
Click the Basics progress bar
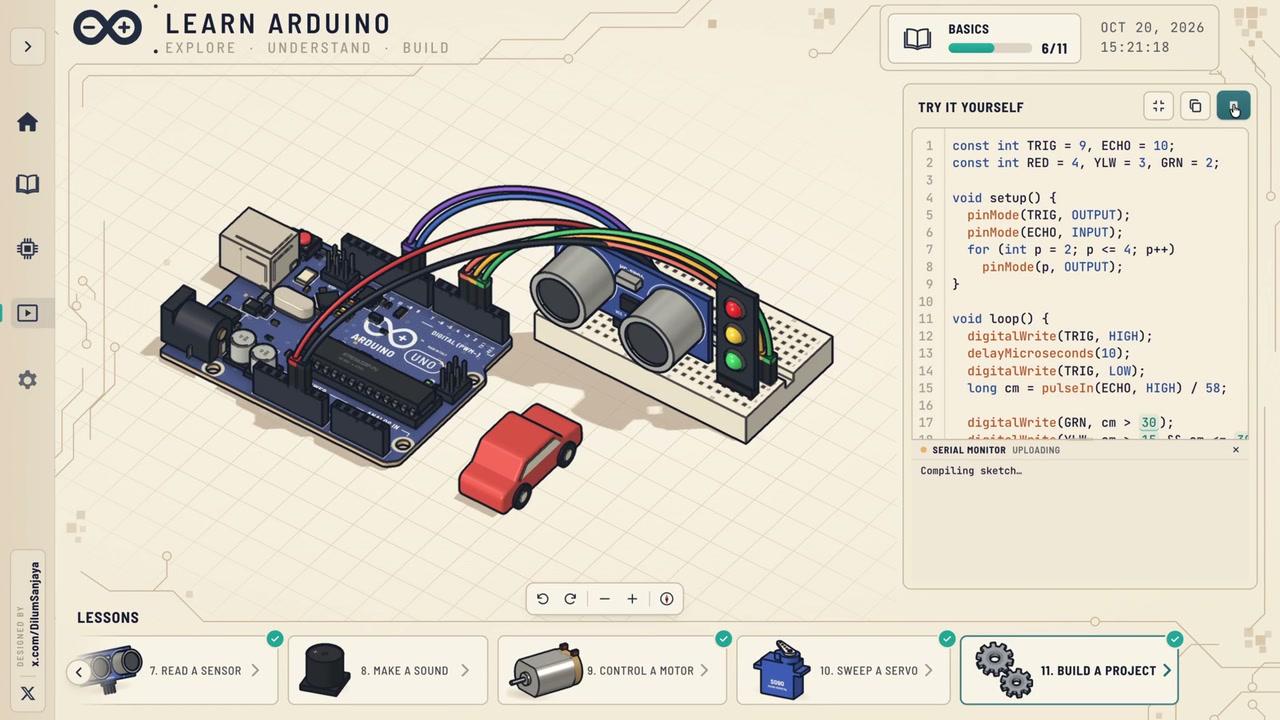(x=989, y=48)
